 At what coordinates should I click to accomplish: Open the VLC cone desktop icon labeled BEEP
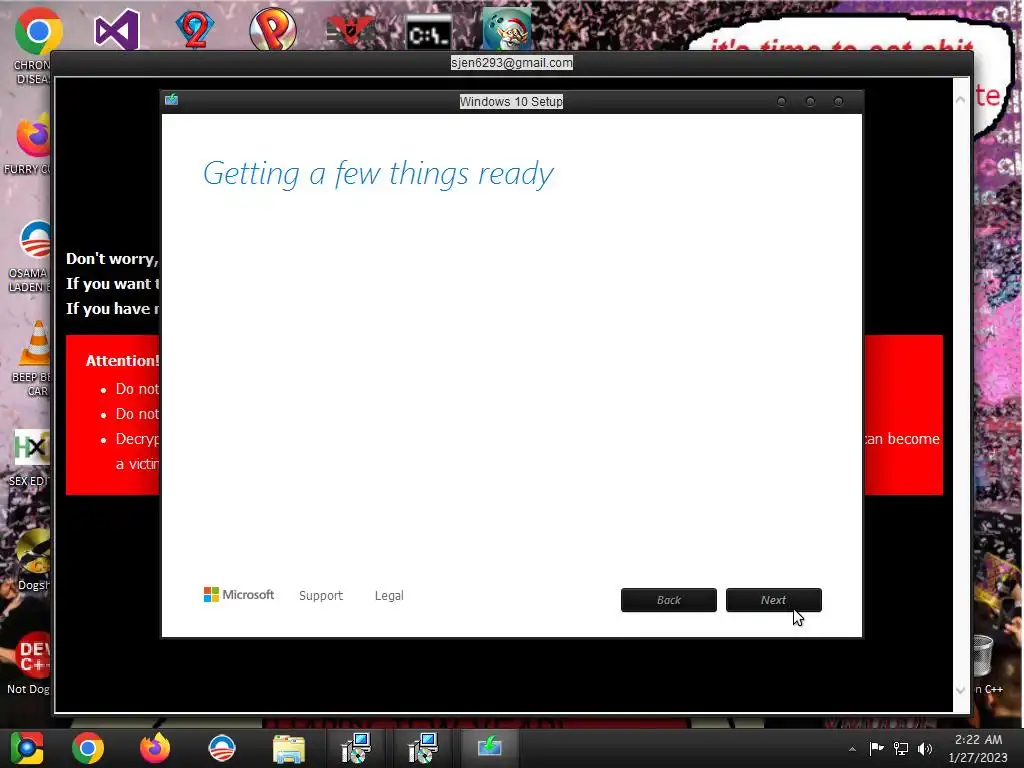click(x=36, y=343)
